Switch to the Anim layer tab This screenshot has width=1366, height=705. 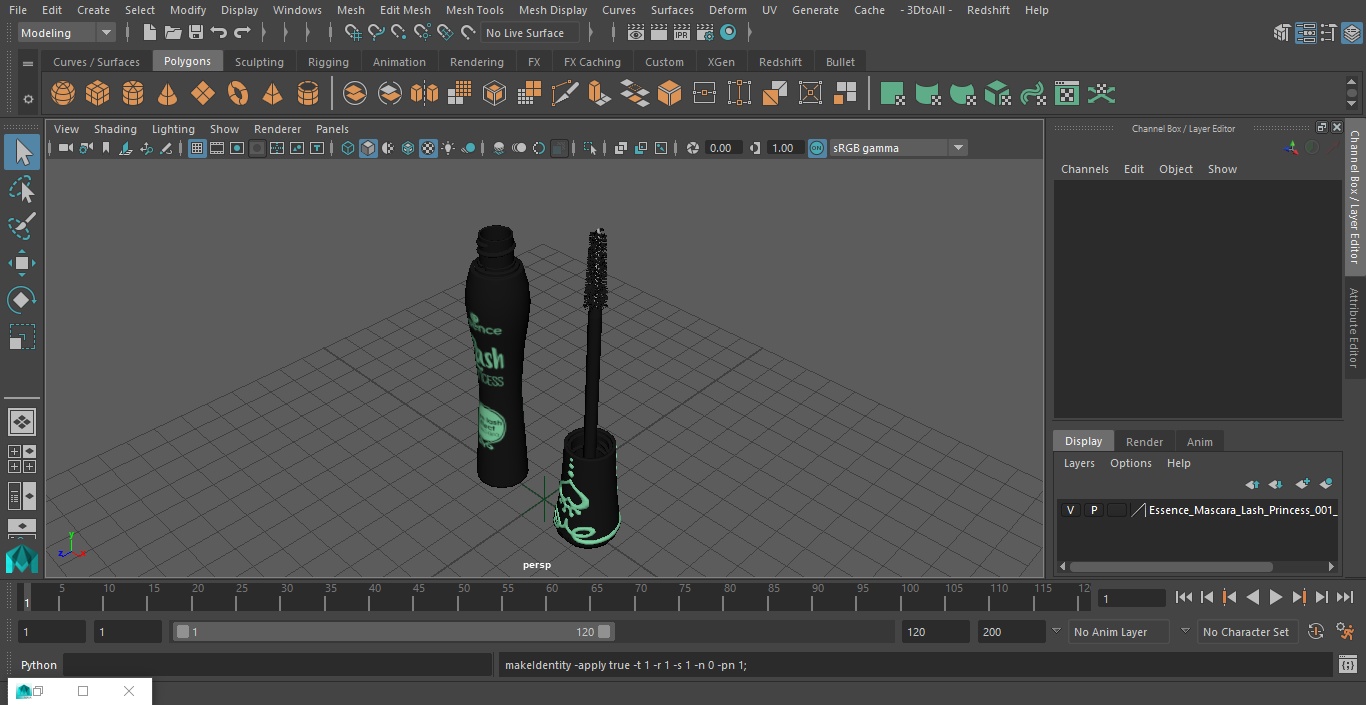pos(1199,442)
